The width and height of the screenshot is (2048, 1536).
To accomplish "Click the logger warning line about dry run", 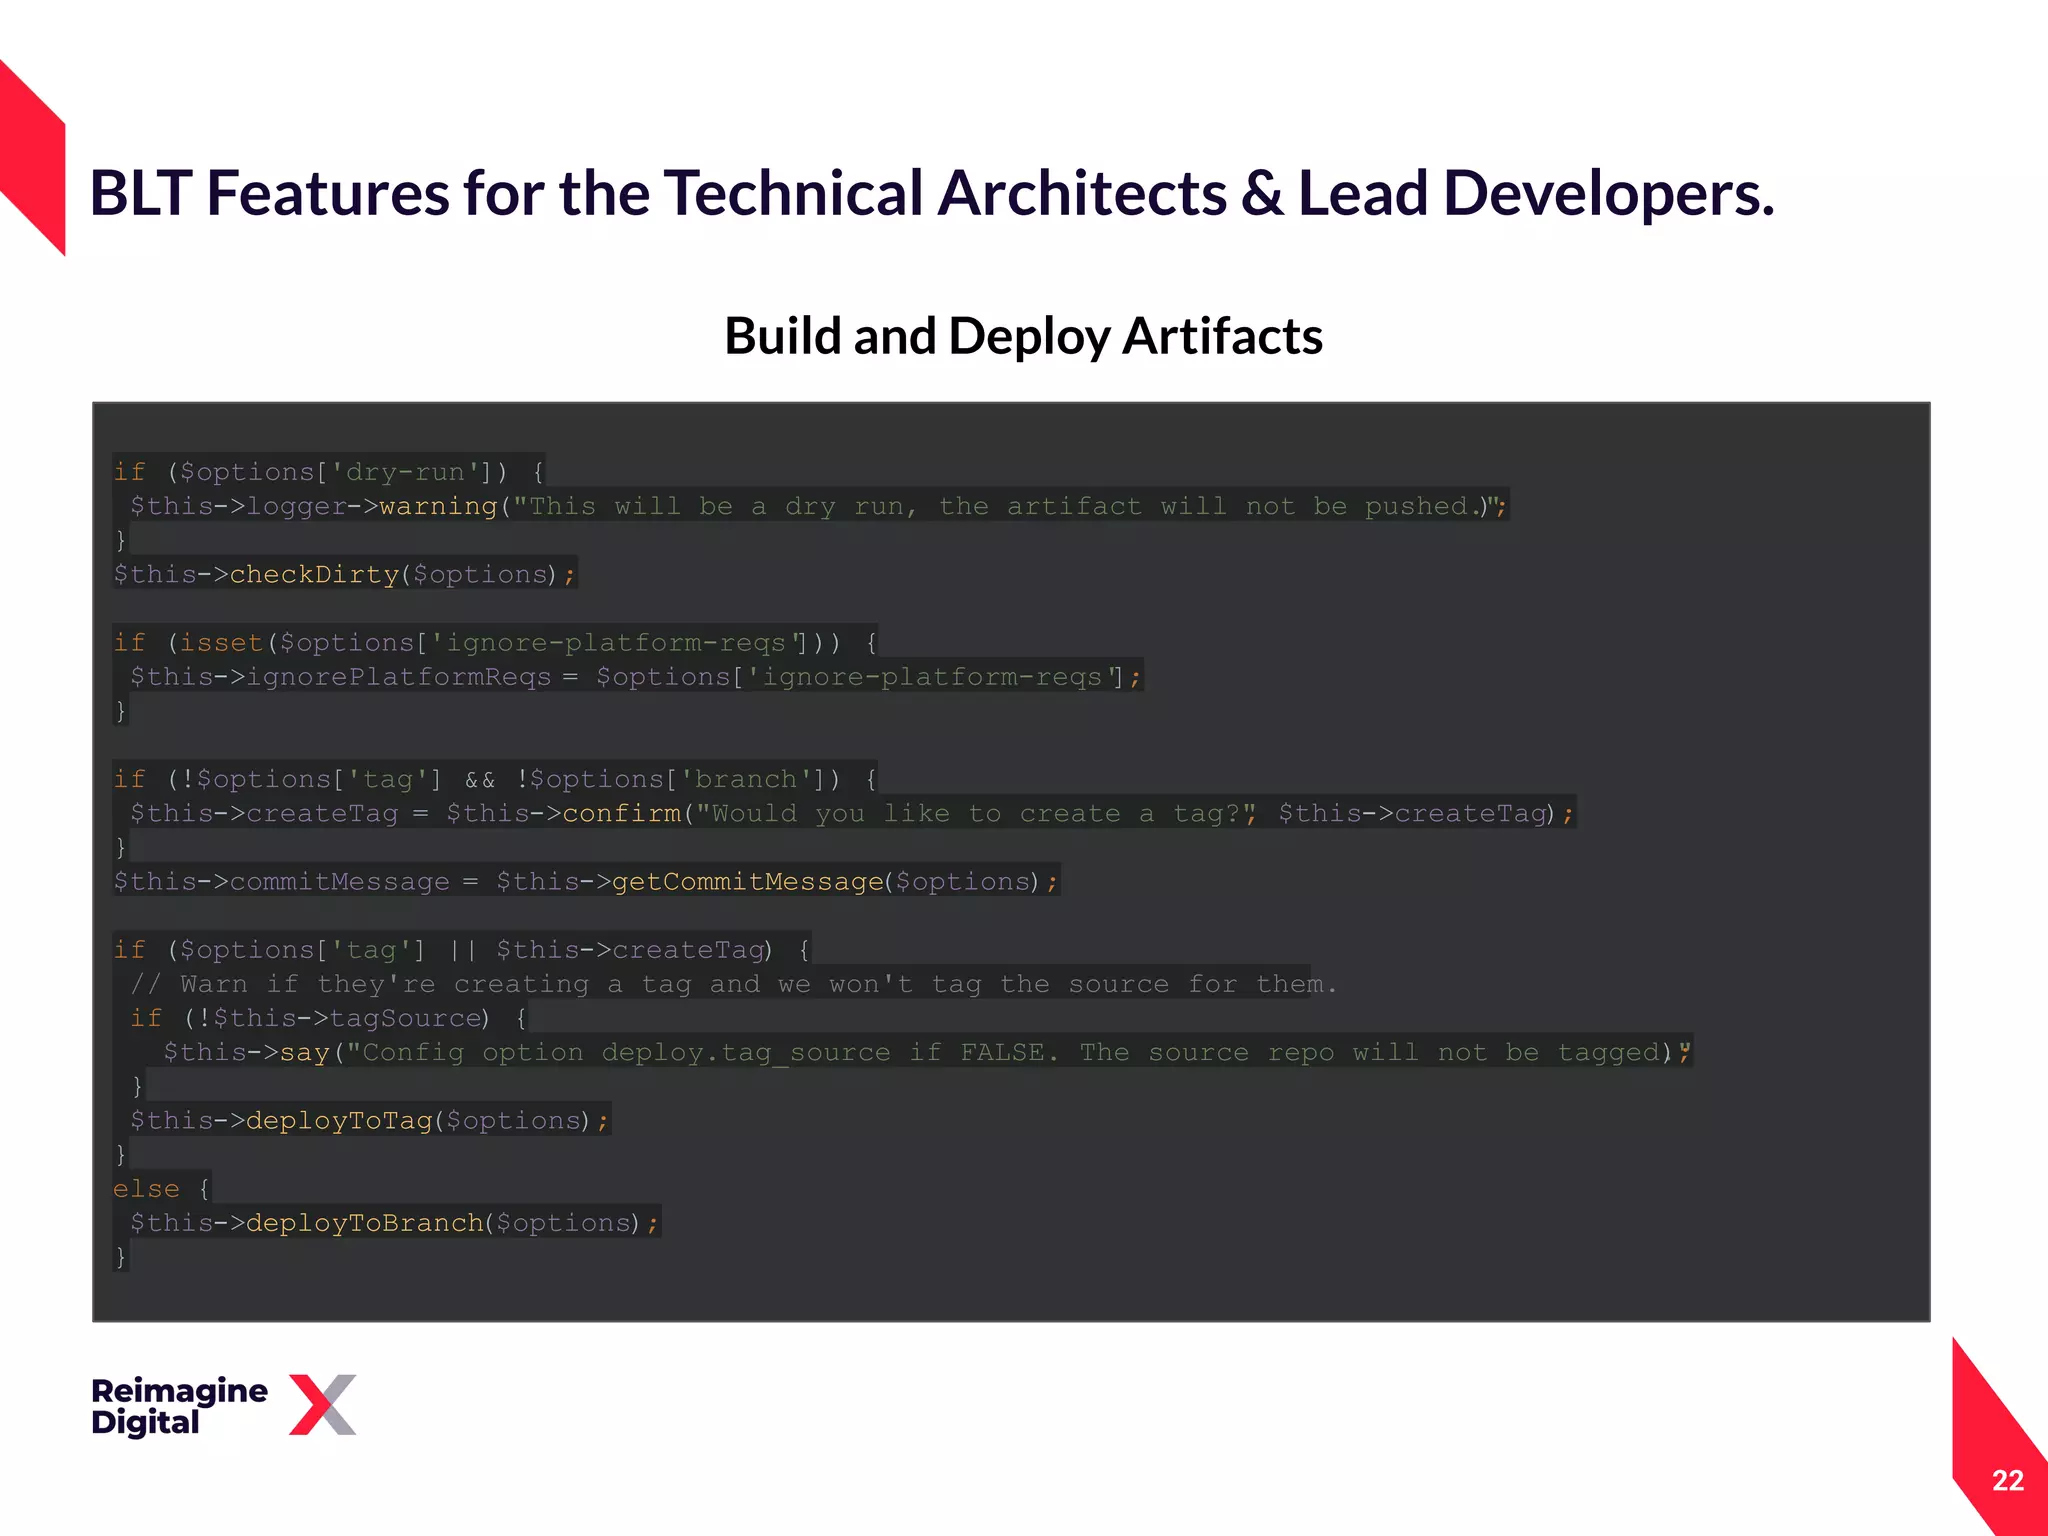I will [x=818, y=505].
